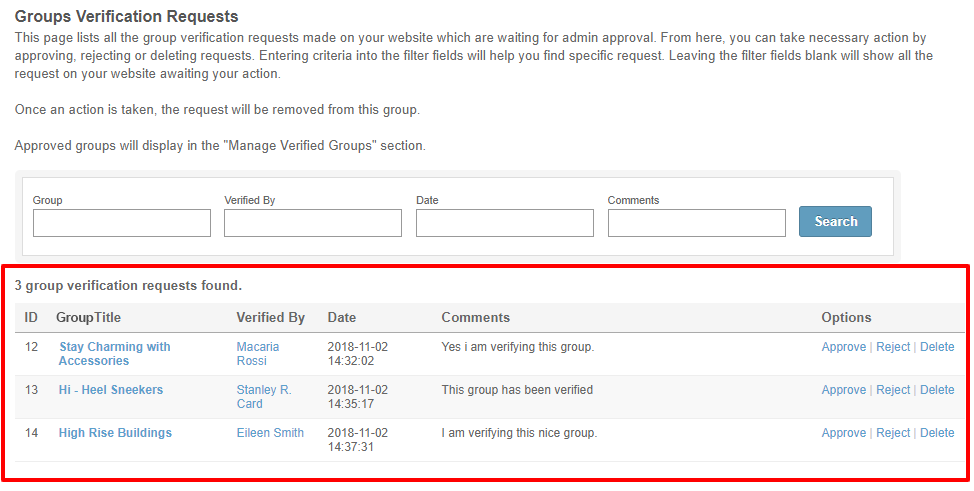Select the Date filter input box
This screenshot has height=491, width=974.
[x=505, y=223]
